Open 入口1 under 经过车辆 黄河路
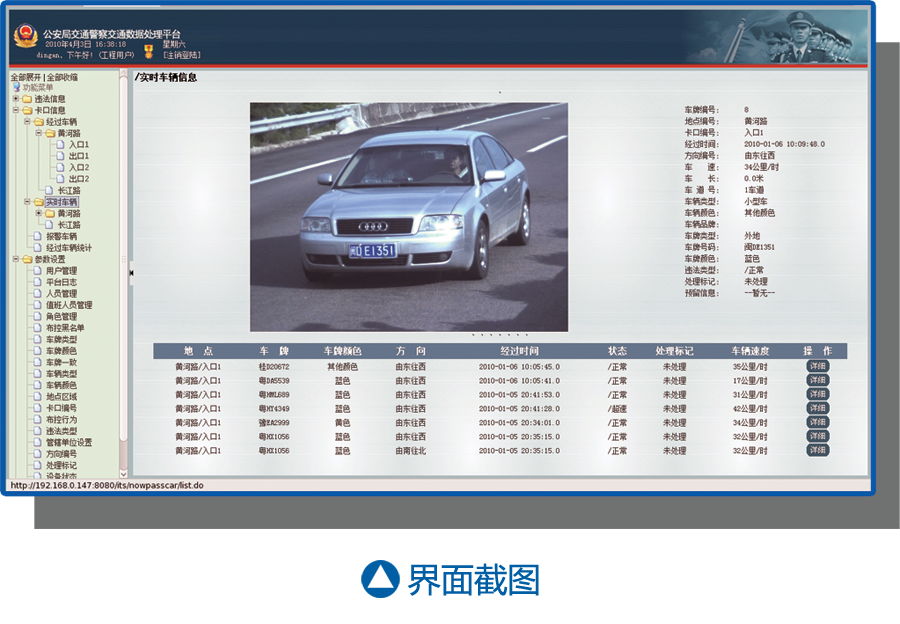This screenshot has width=900, height=624. (x=79, y=145)
